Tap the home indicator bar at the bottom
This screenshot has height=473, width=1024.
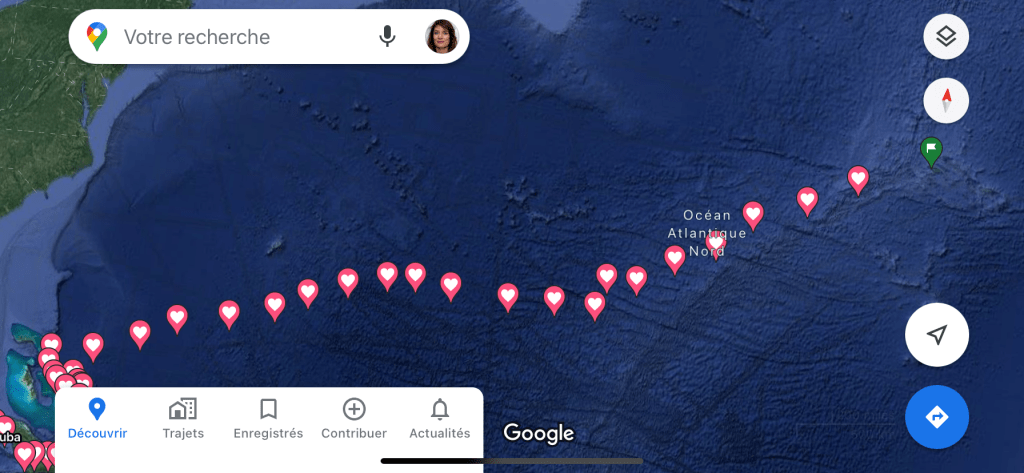511,461
